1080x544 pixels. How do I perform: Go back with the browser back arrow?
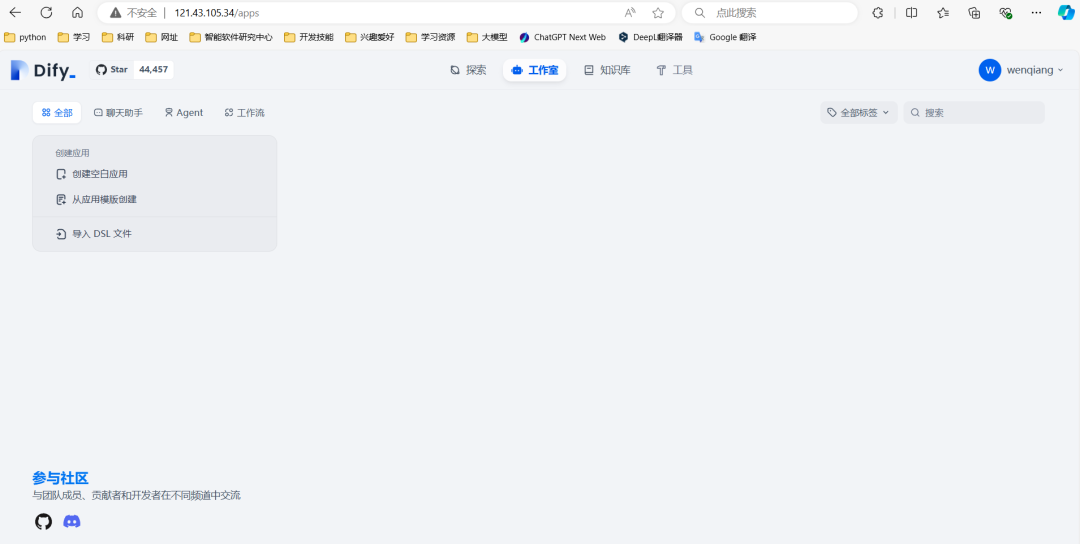pyautogui.click(x=15, y=12)
